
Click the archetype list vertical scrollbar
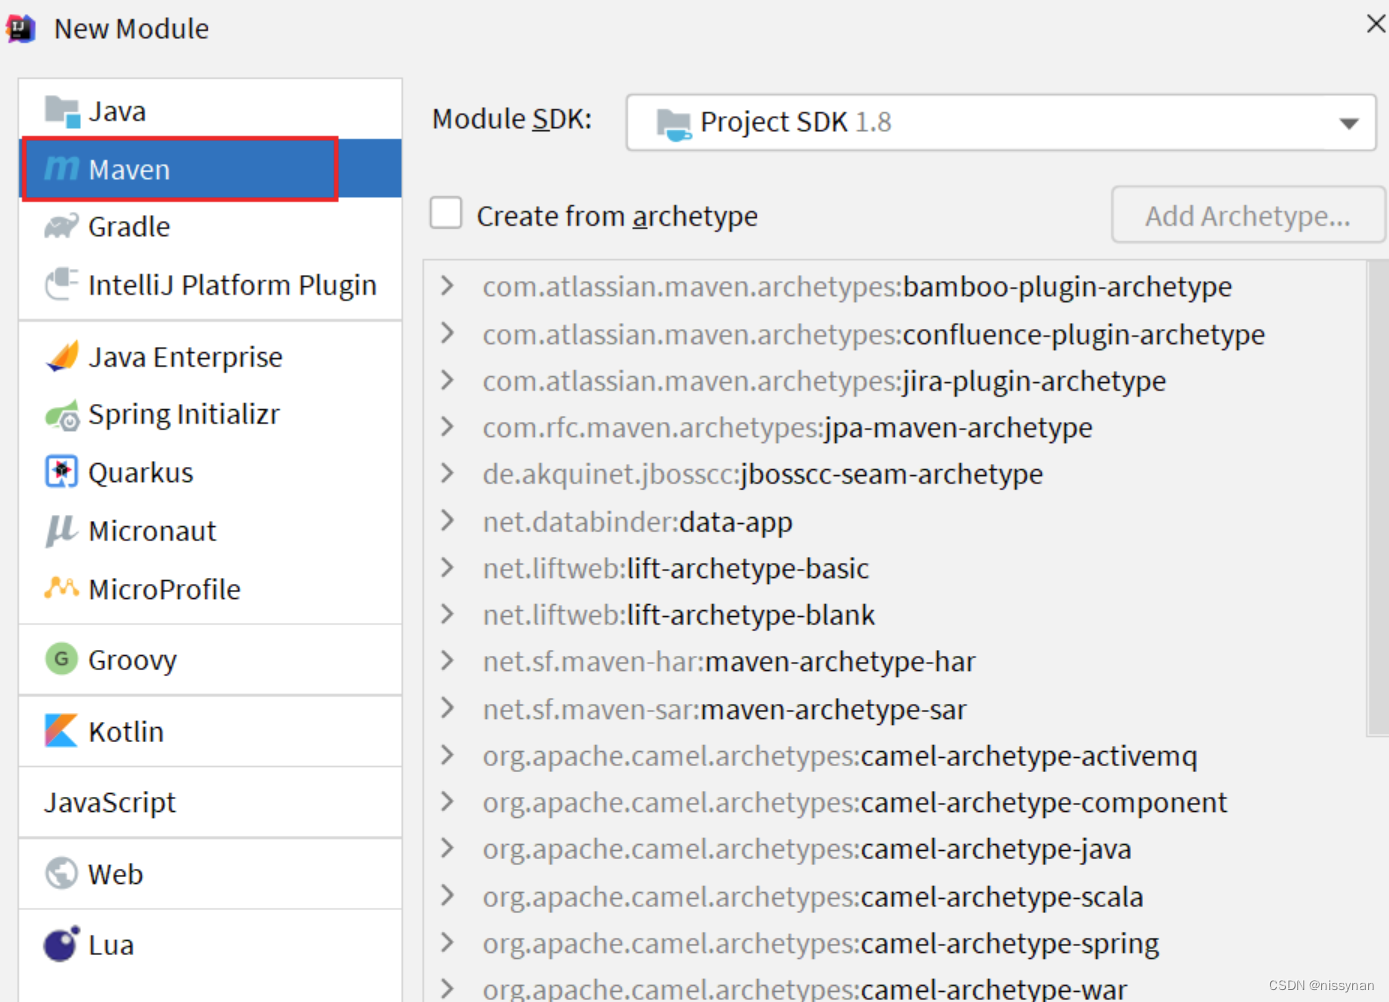1376,500
